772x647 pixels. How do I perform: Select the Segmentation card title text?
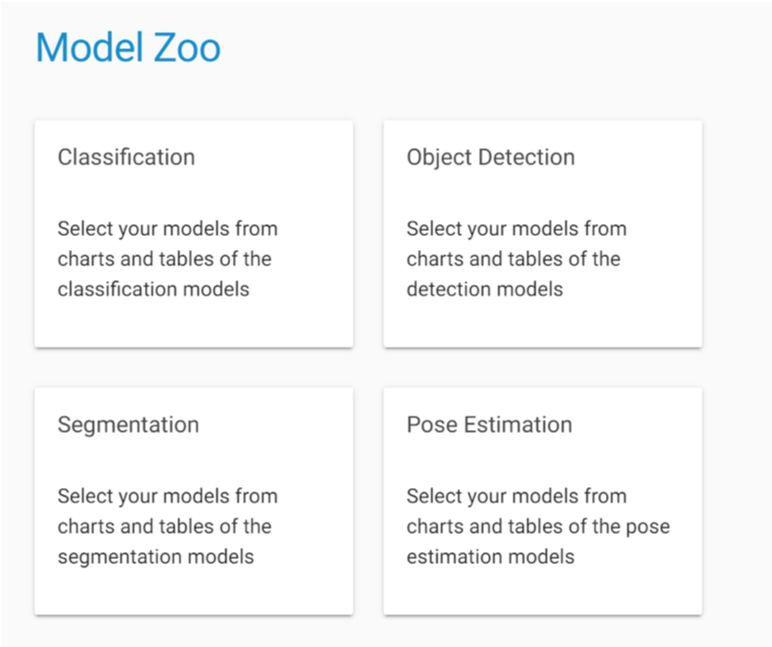point(128,424)
